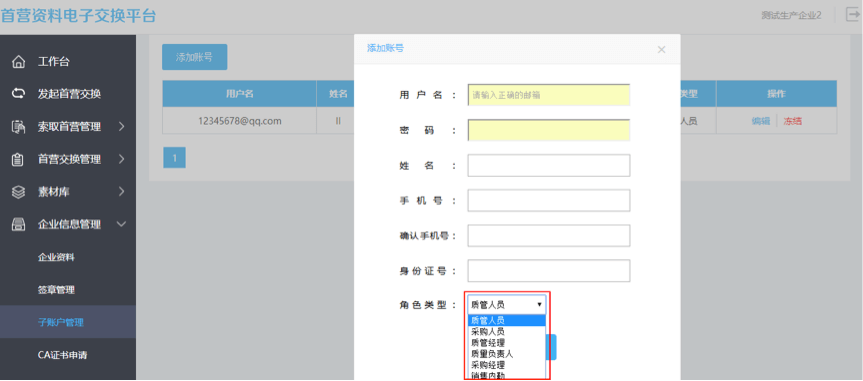
Task: Open the 角色类型 dropdown
Action: pyautogui.click(x=507, y=304)
